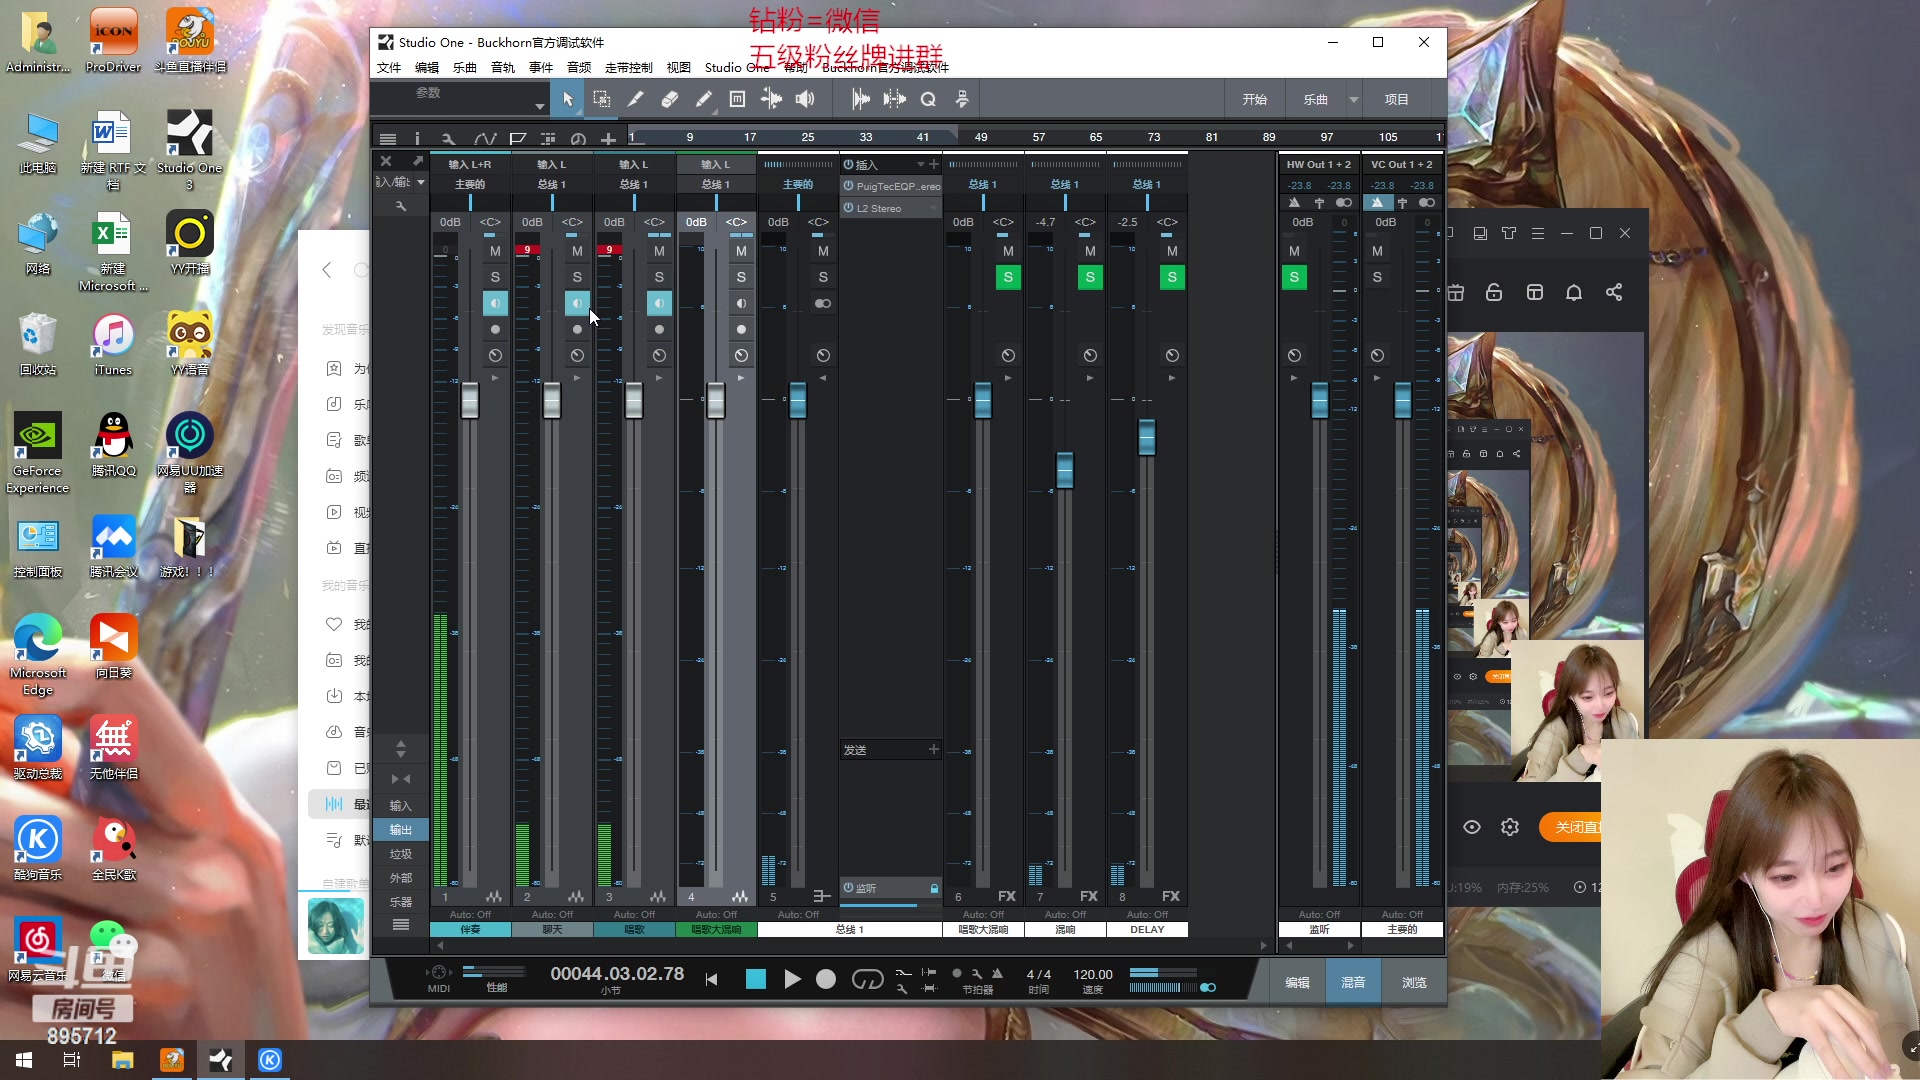Screen dimensions: 1920x1080
Task: Open the track list icon
Action: 388,139
